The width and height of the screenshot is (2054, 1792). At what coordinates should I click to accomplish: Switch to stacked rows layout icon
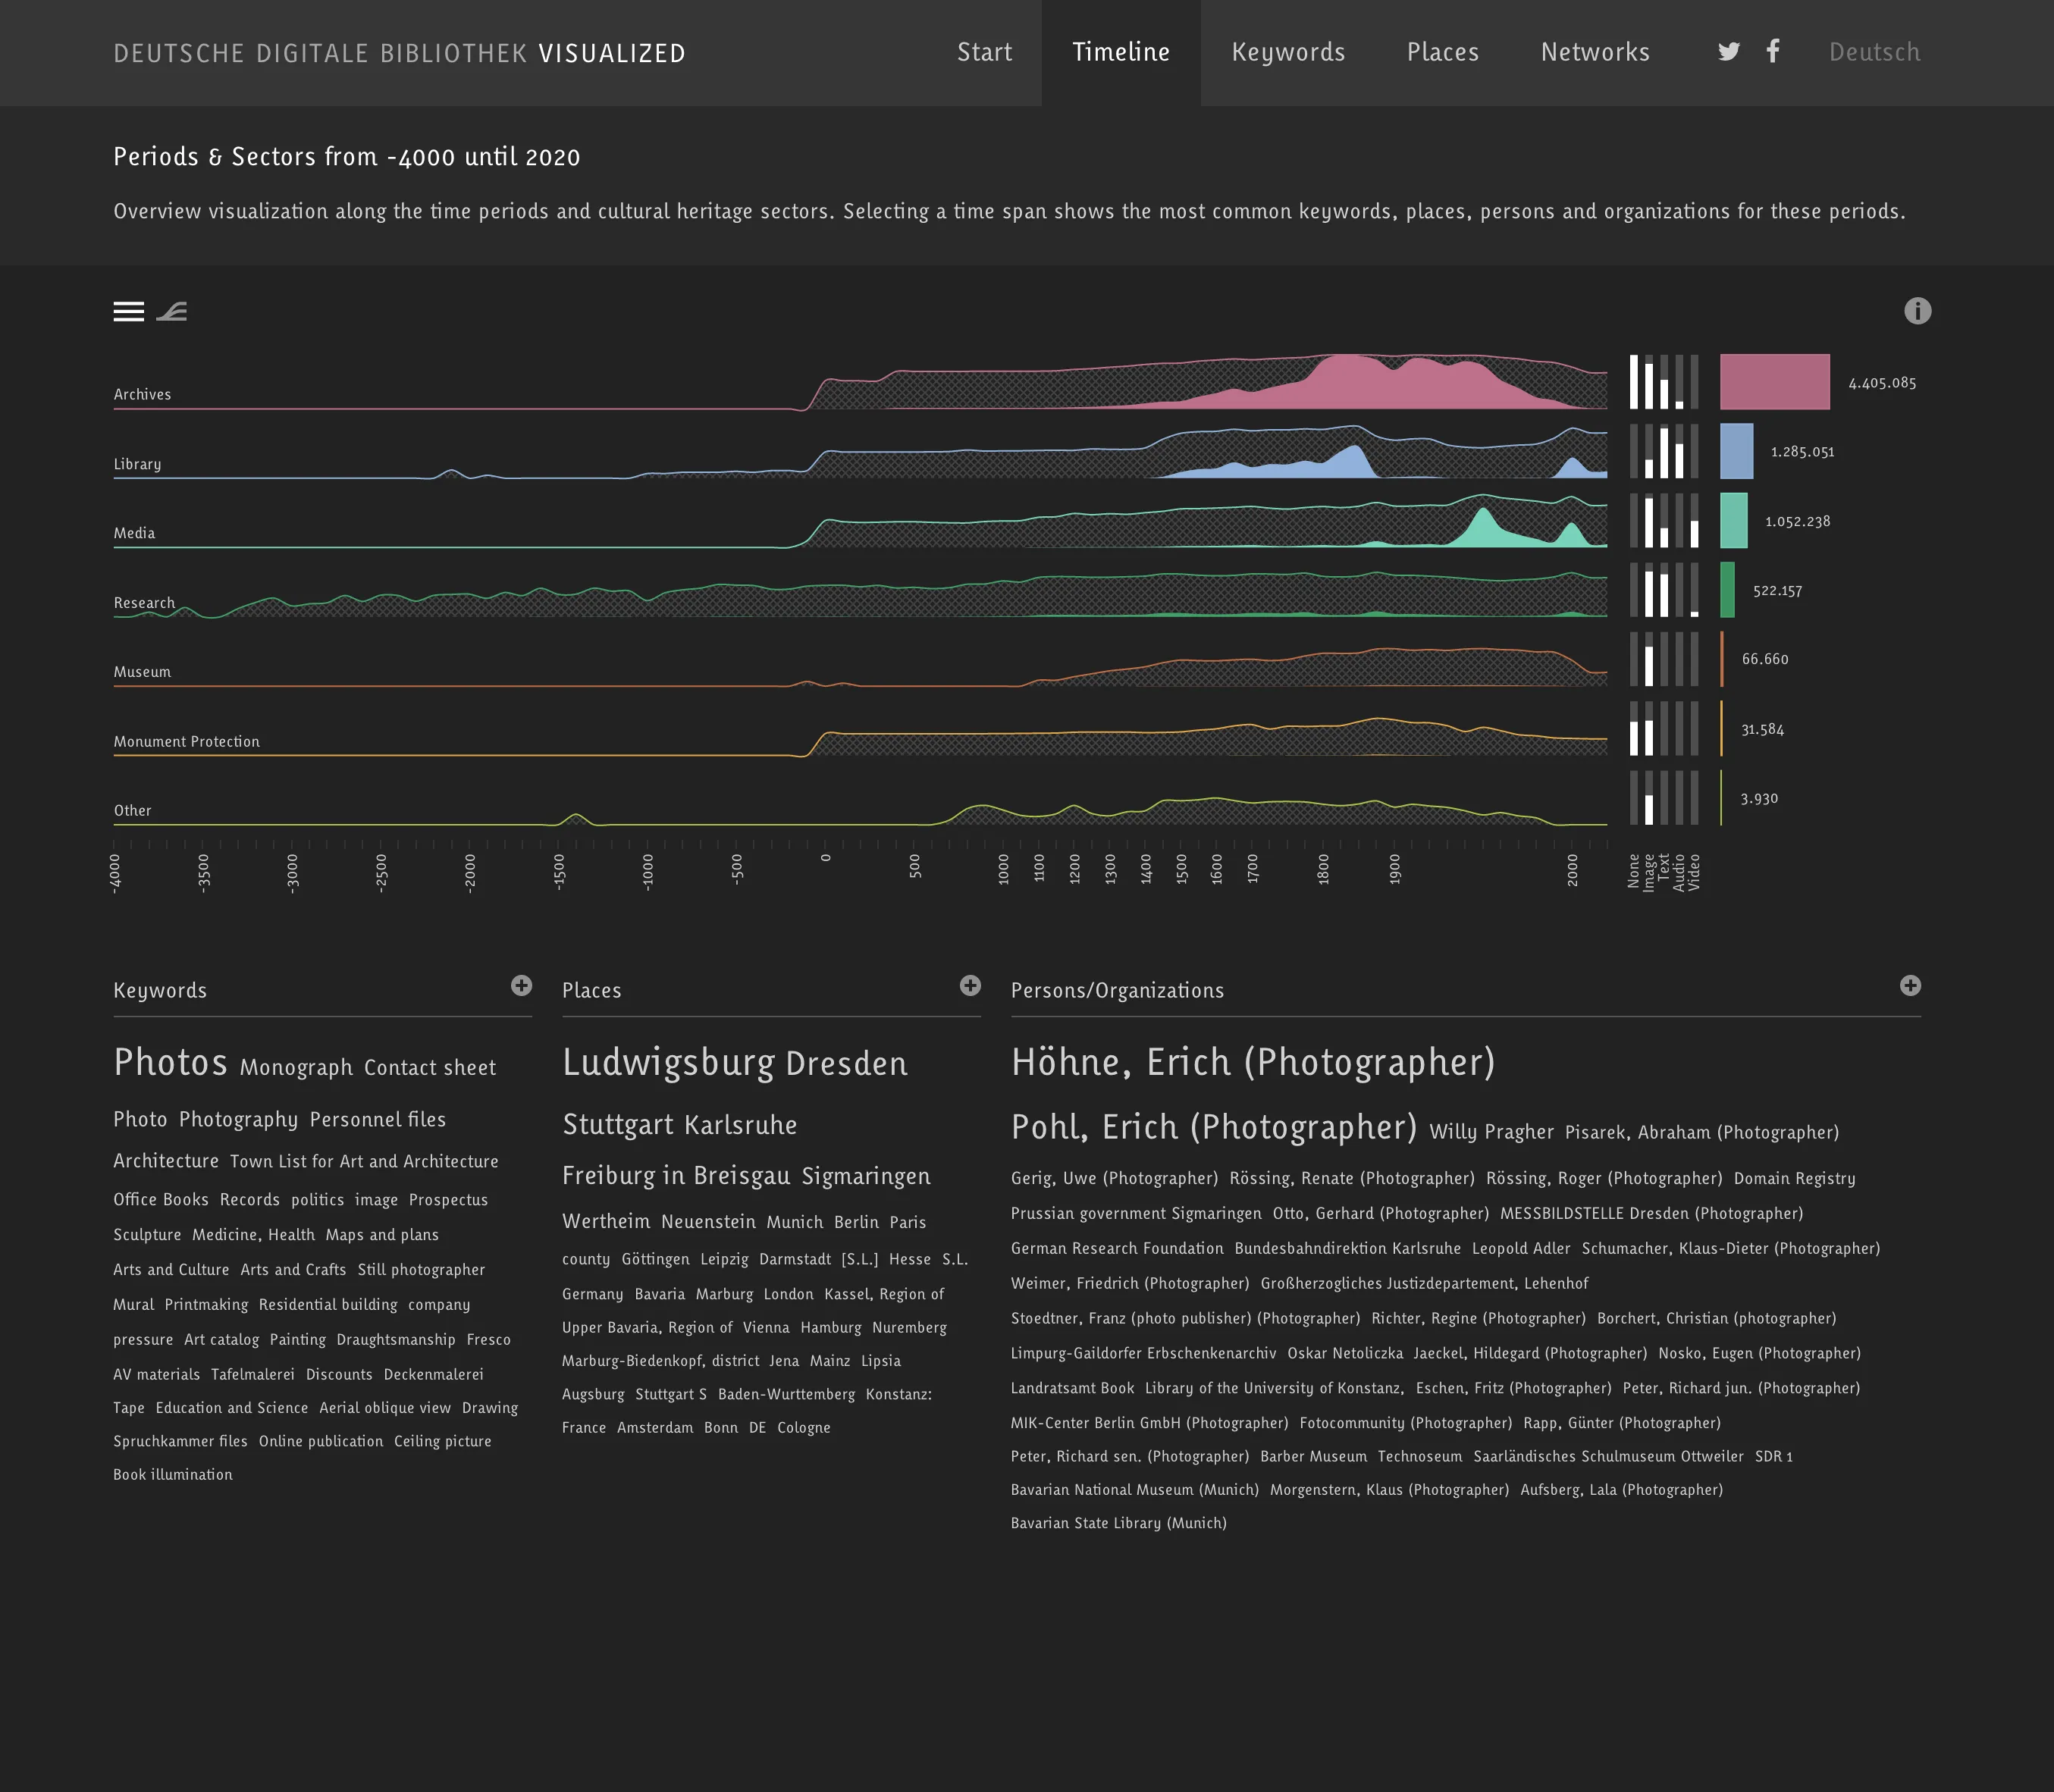129,312
